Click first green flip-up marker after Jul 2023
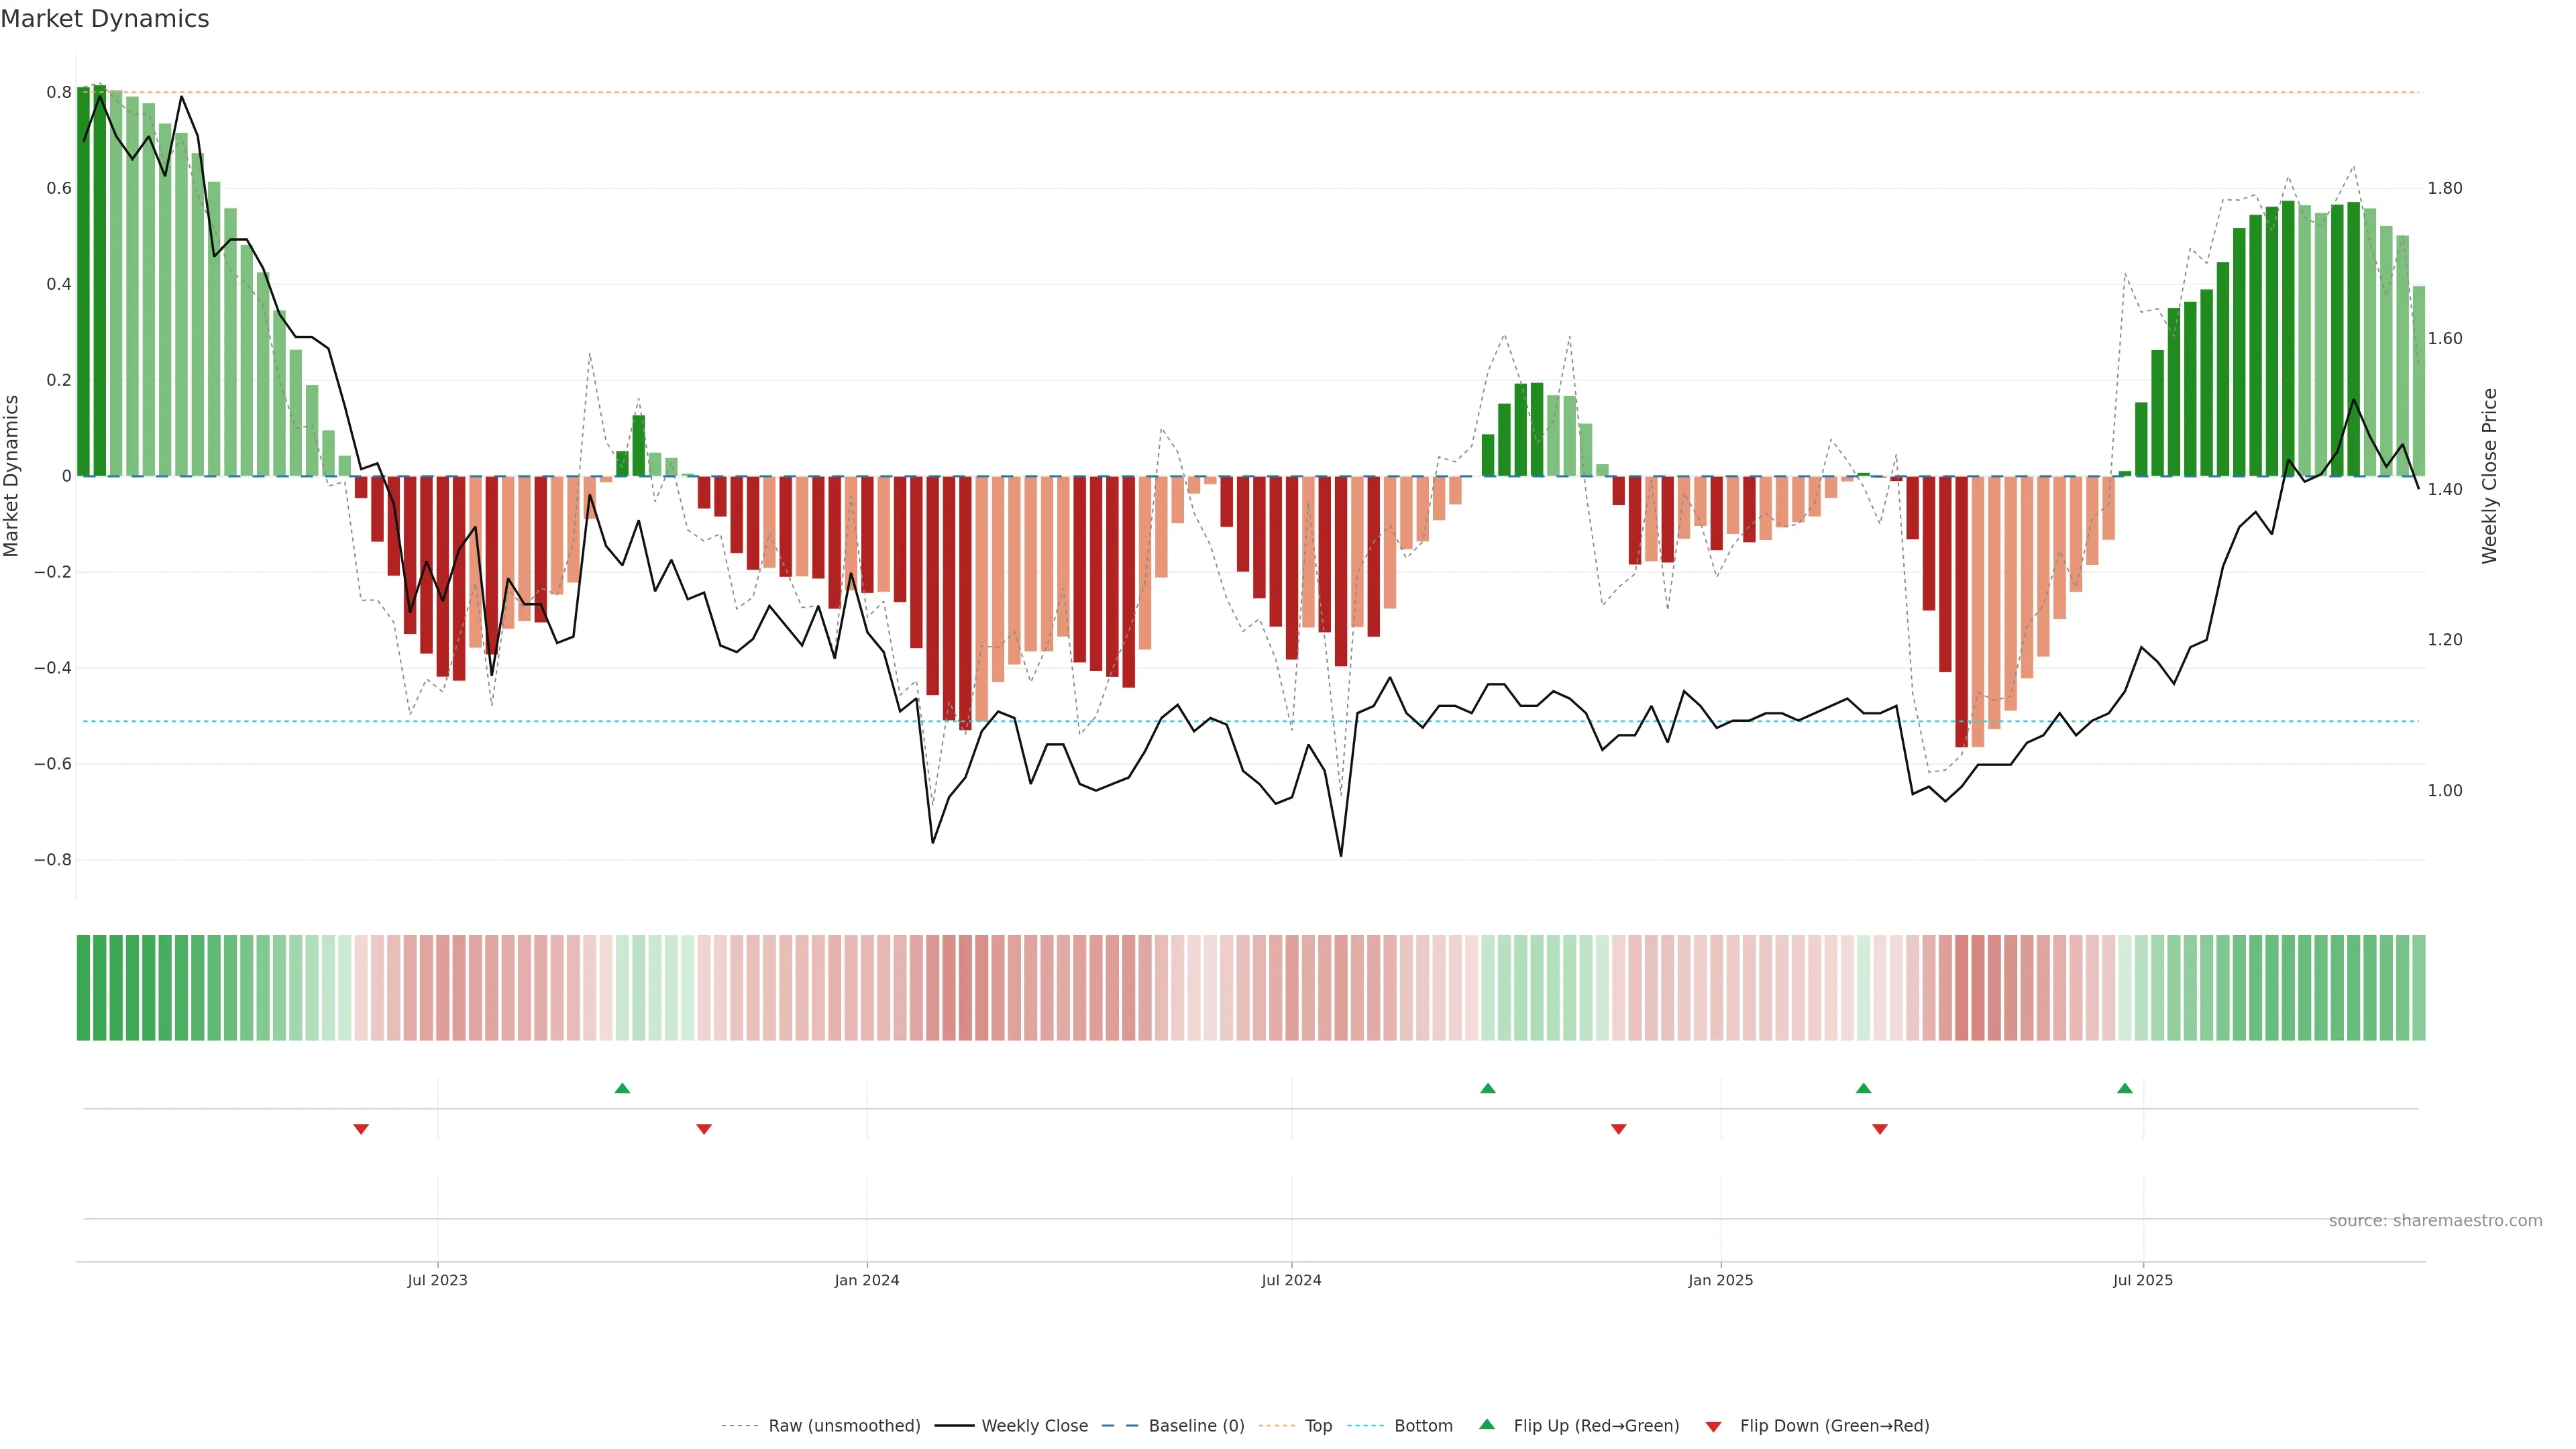This screenshot has width=2576, height=1449. [x=622, y=1088]
